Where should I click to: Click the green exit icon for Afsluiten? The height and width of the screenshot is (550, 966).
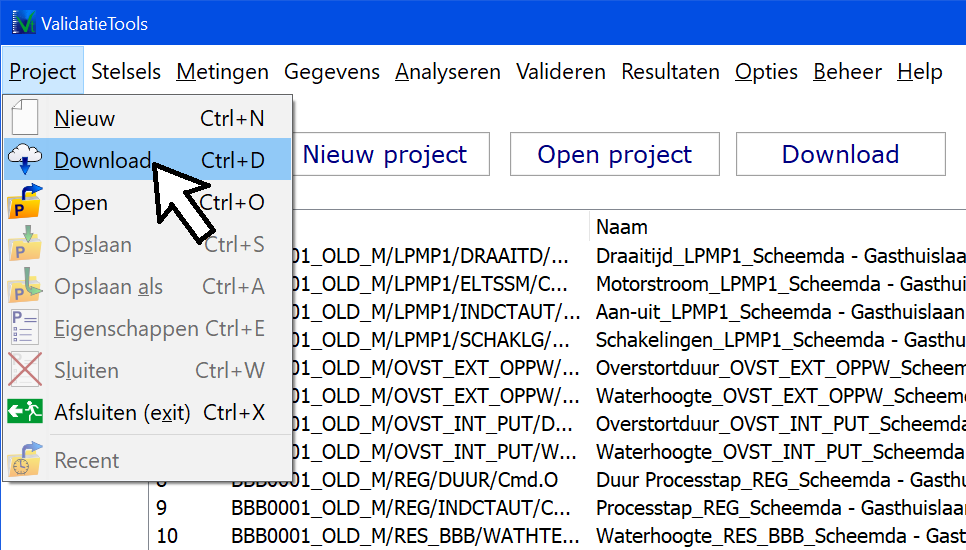click(25, 412)
